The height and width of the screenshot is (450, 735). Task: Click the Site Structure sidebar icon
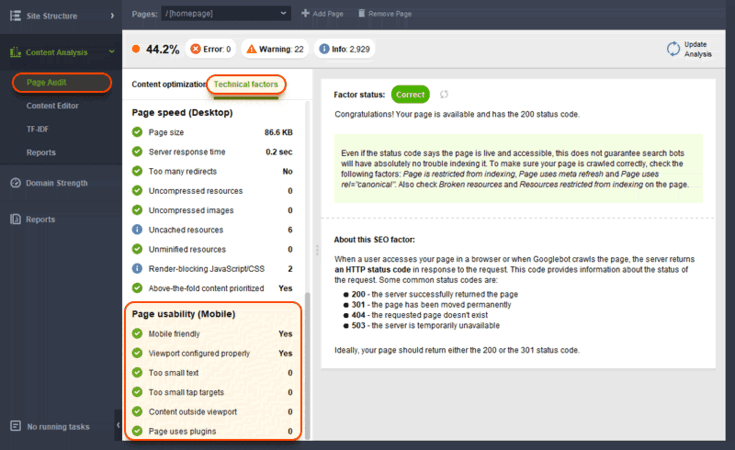point(16,16)
